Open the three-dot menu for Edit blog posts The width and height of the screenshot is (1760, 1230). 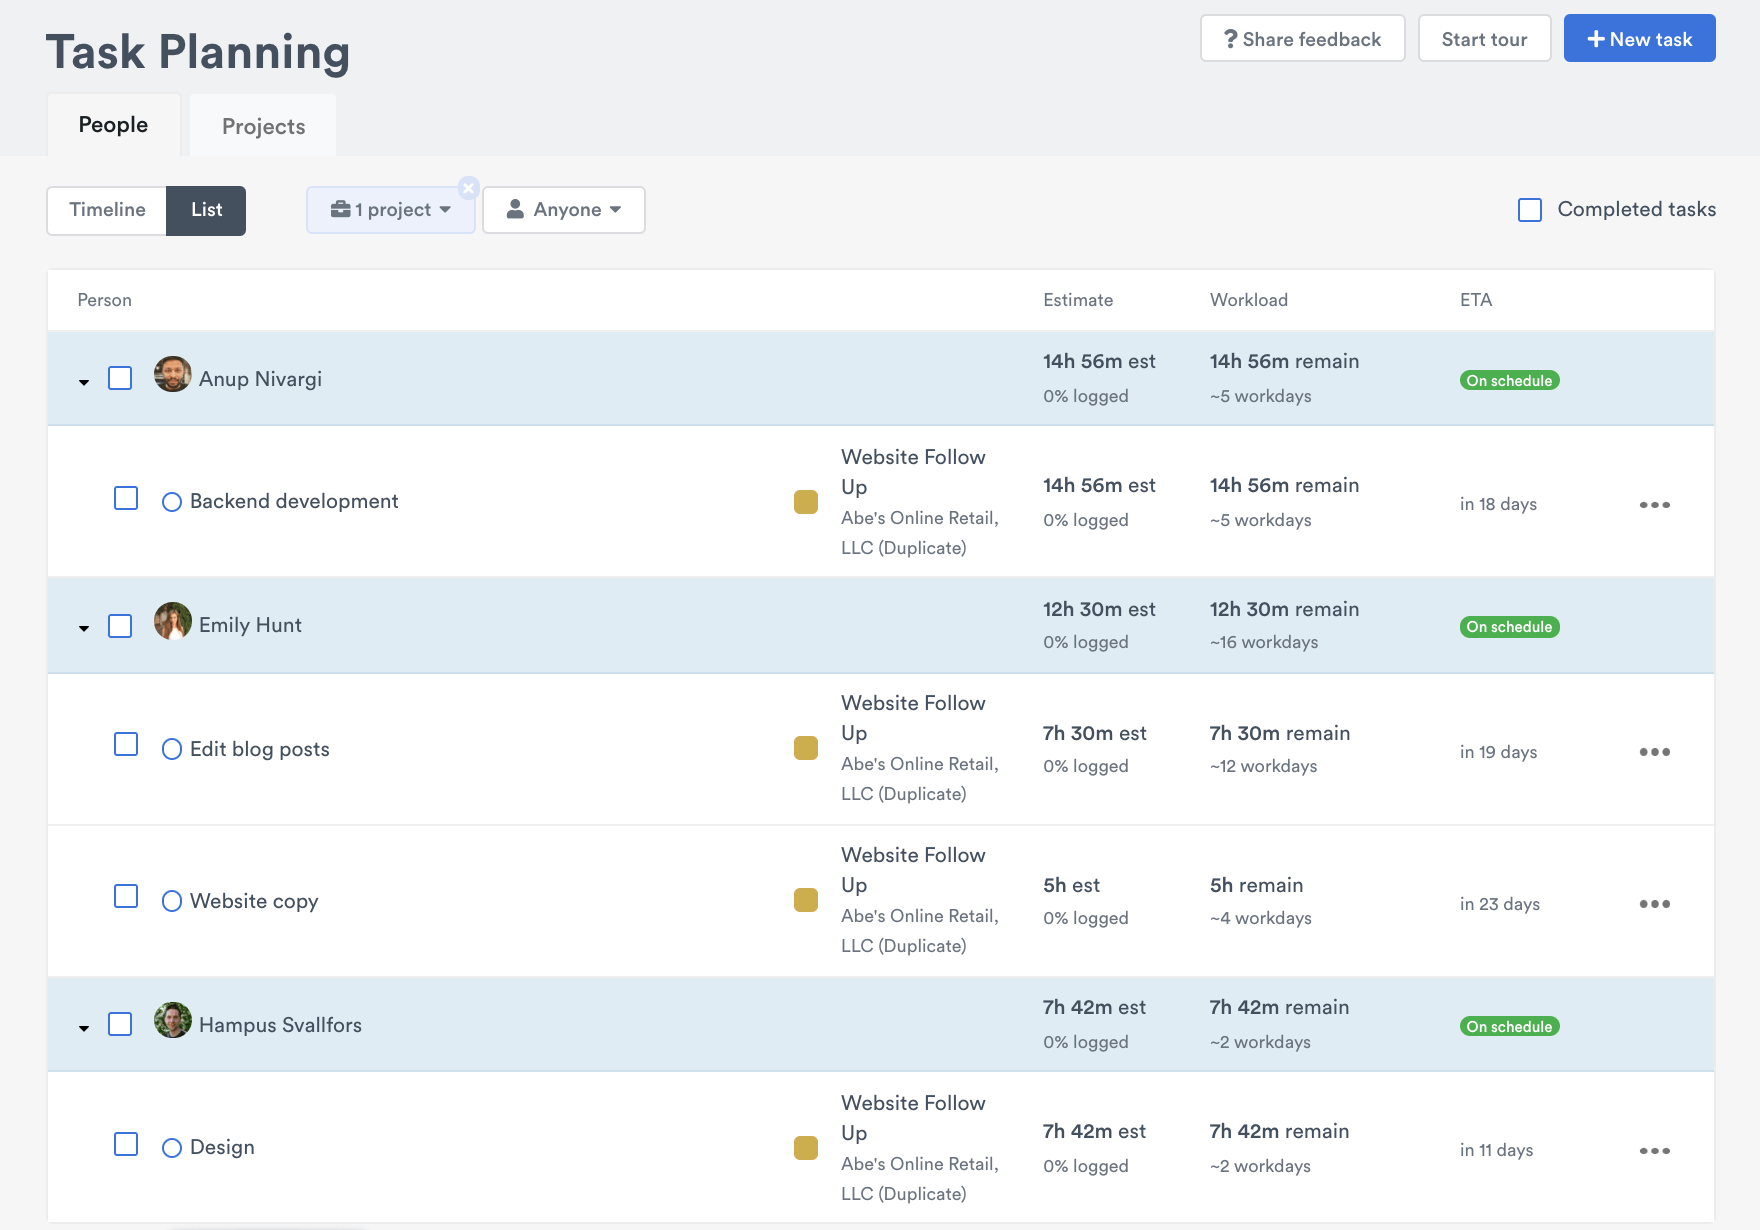pyautogui.click(x=1654, y=752)
